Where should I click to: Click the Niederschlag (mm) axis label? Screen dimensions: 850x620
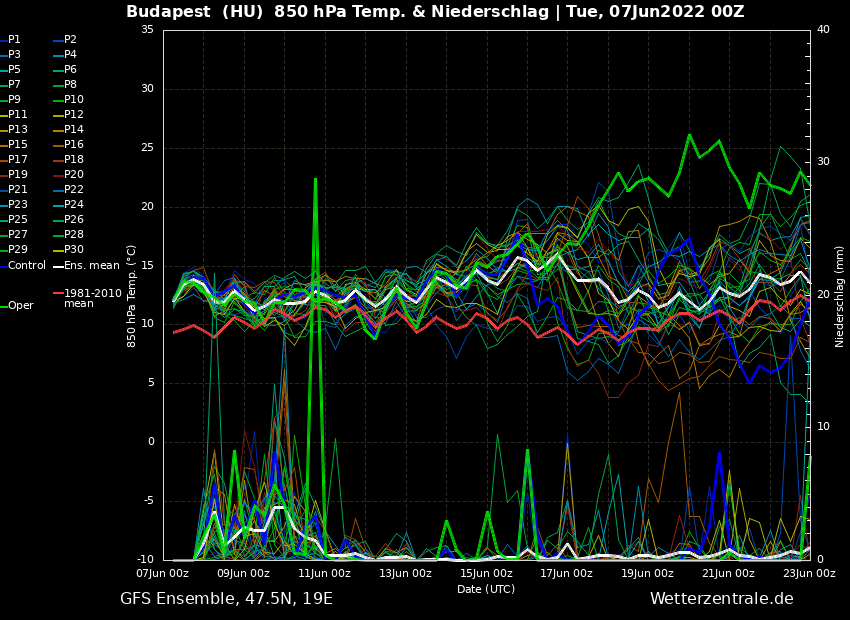840,296
